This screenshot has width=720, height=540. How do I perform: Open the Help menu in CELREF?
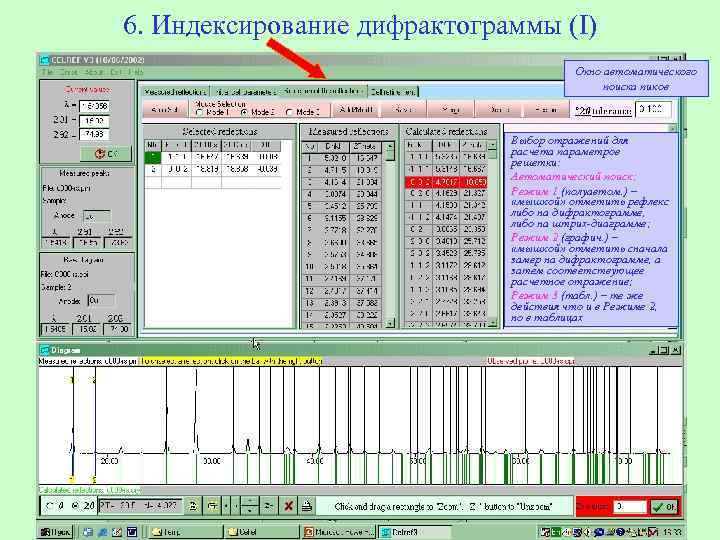tap(136, 72)
